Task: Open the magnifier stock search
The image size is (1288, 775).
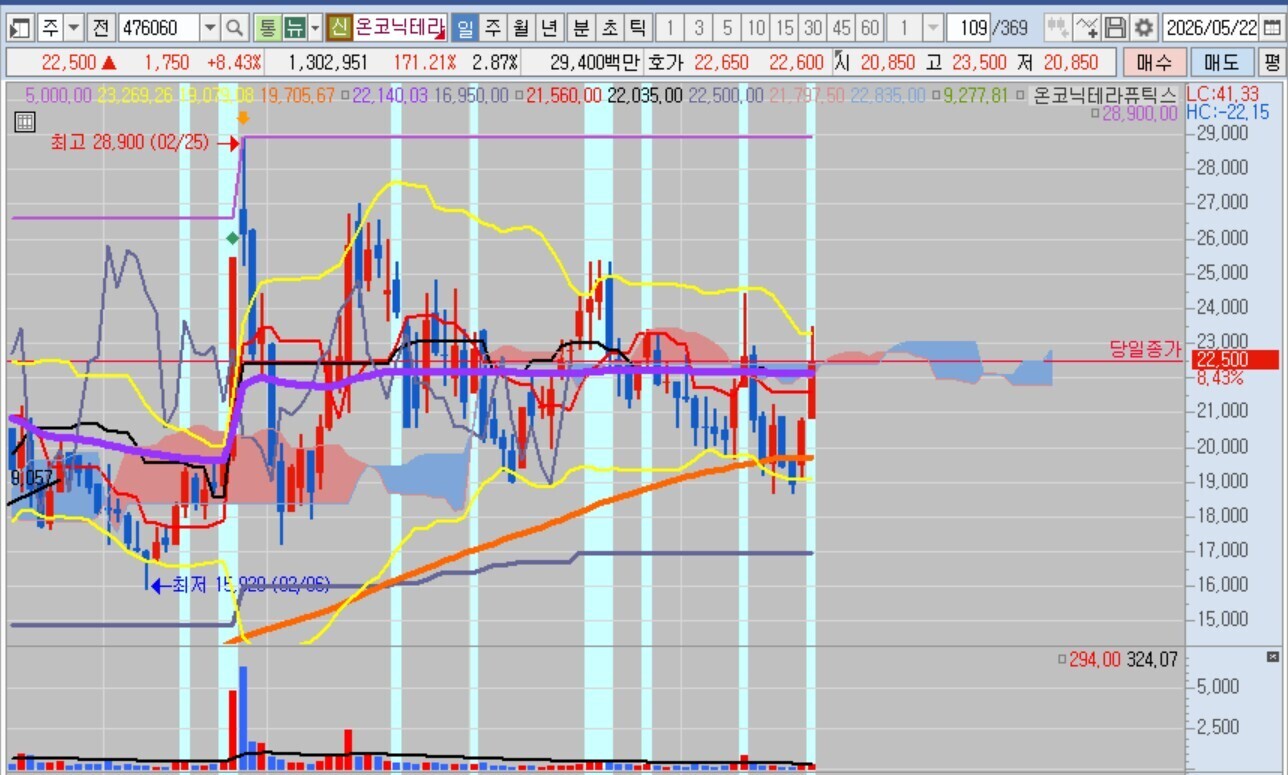Action: coord(235,27)
